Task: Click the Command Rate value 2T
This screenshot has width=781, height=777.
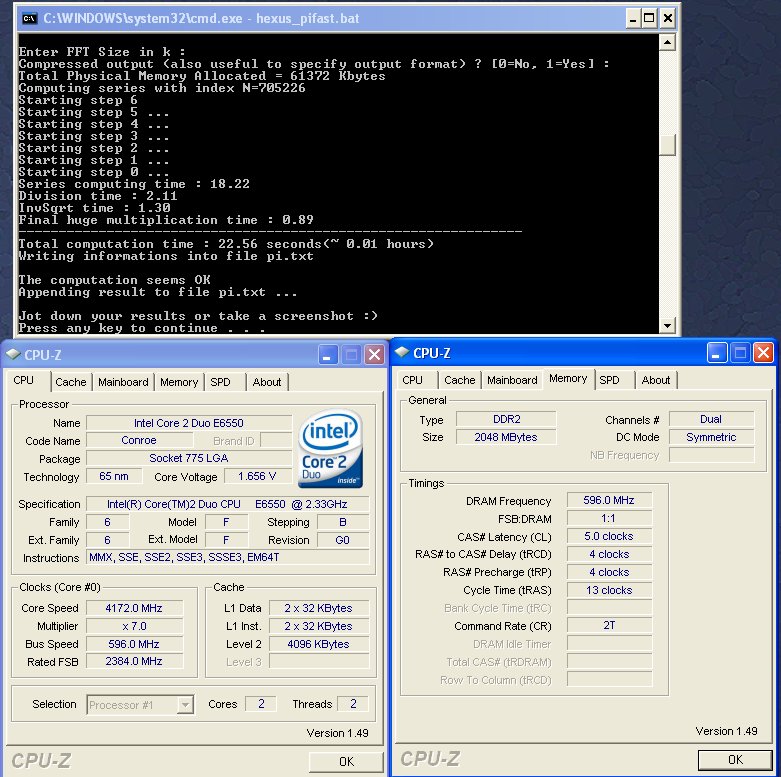Action: 609,625
